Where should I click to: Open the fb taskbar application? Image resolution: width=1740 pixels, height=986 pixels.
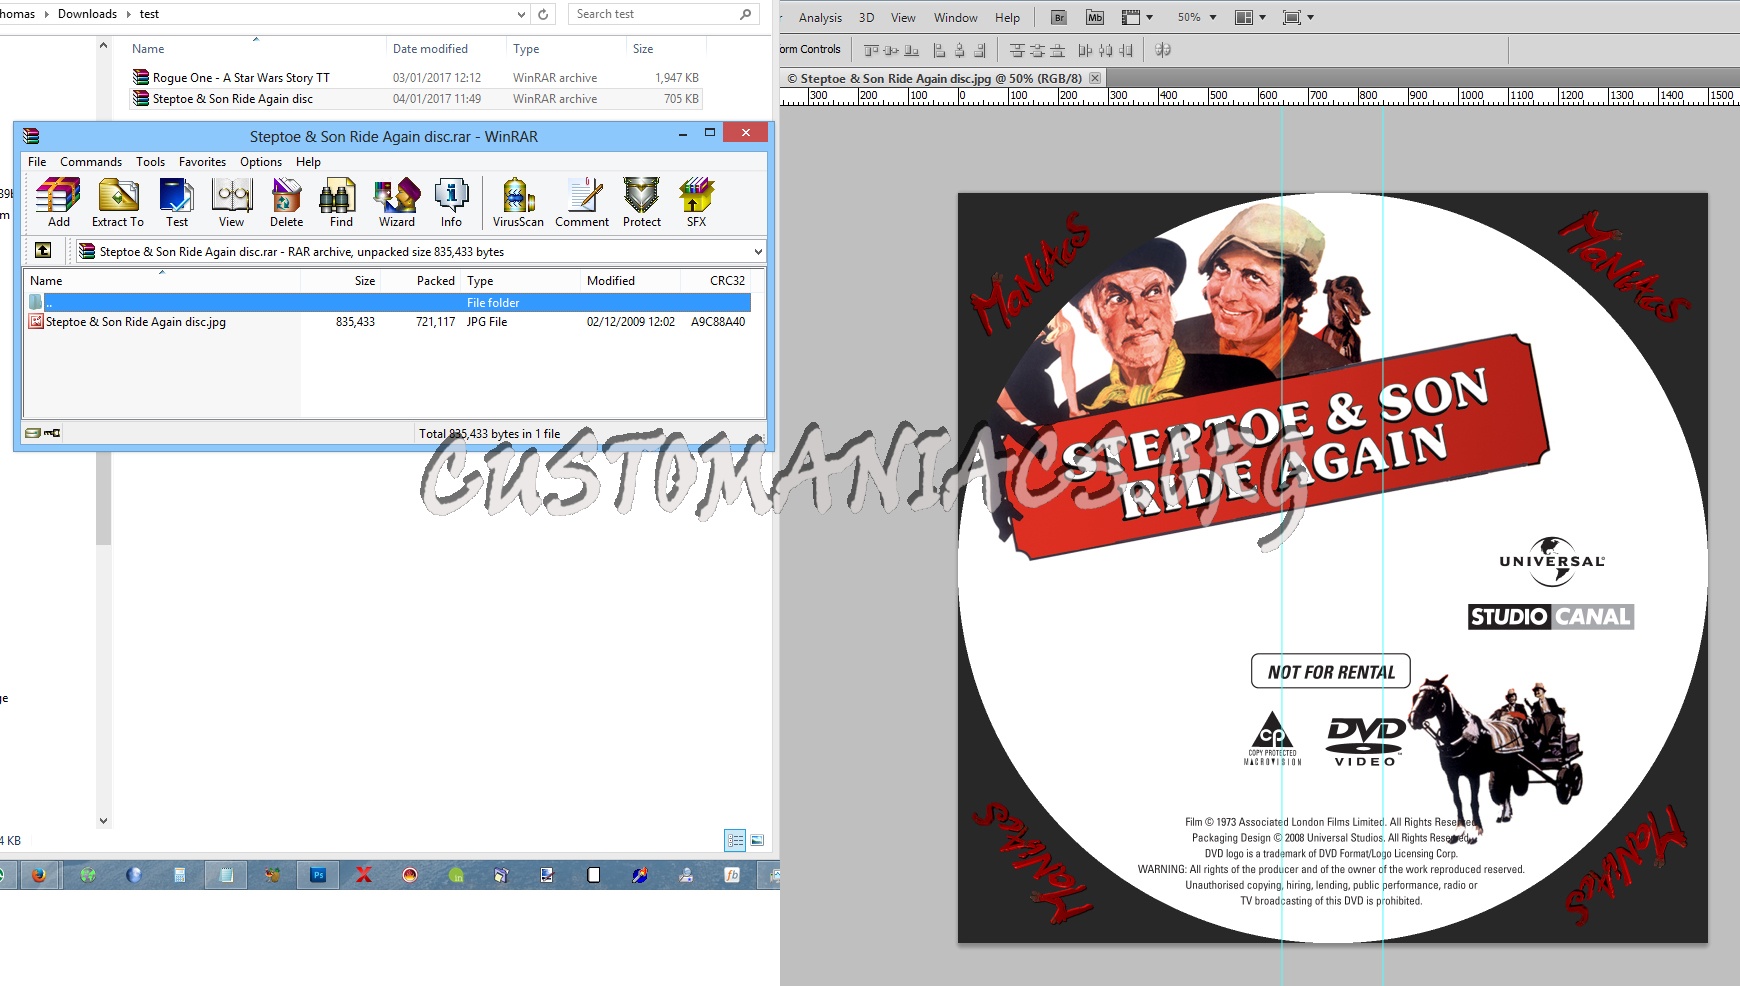pos(732,875)
